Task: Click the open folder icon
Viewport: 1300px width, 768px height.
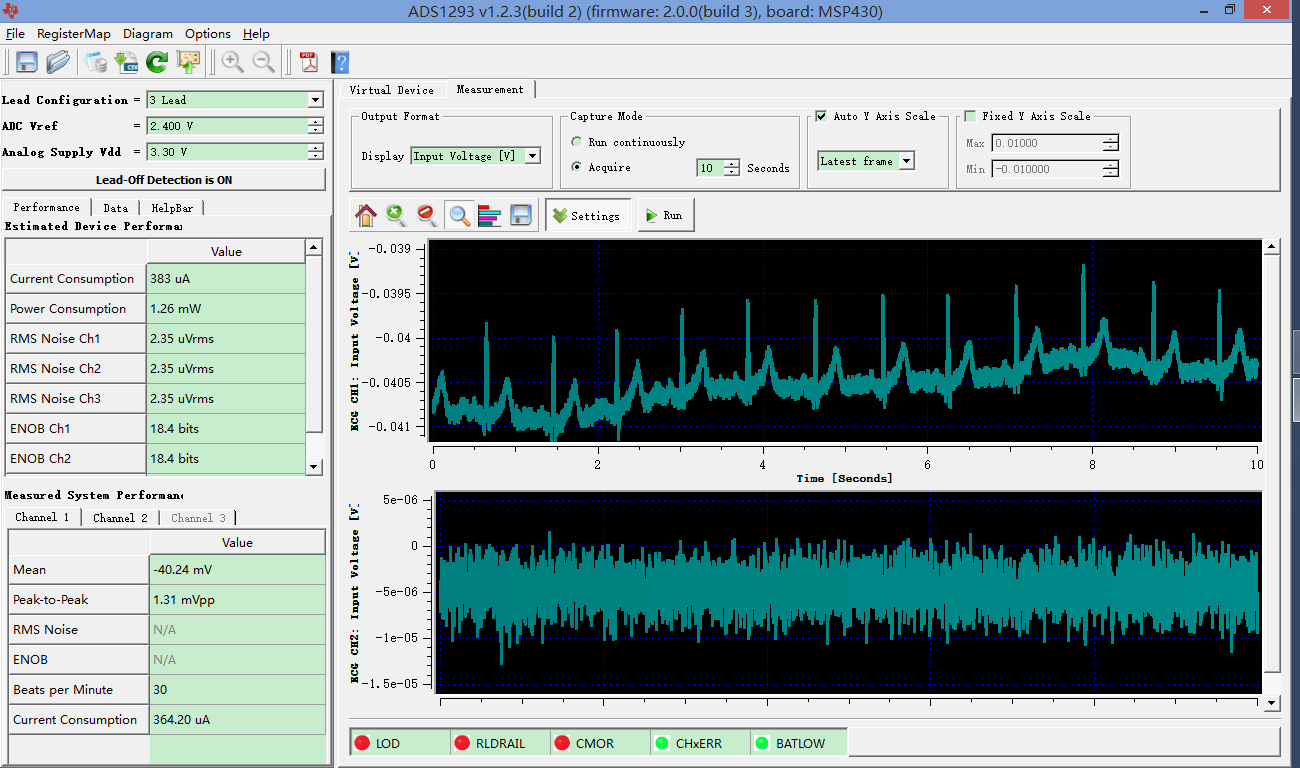Action: (58, 62)
